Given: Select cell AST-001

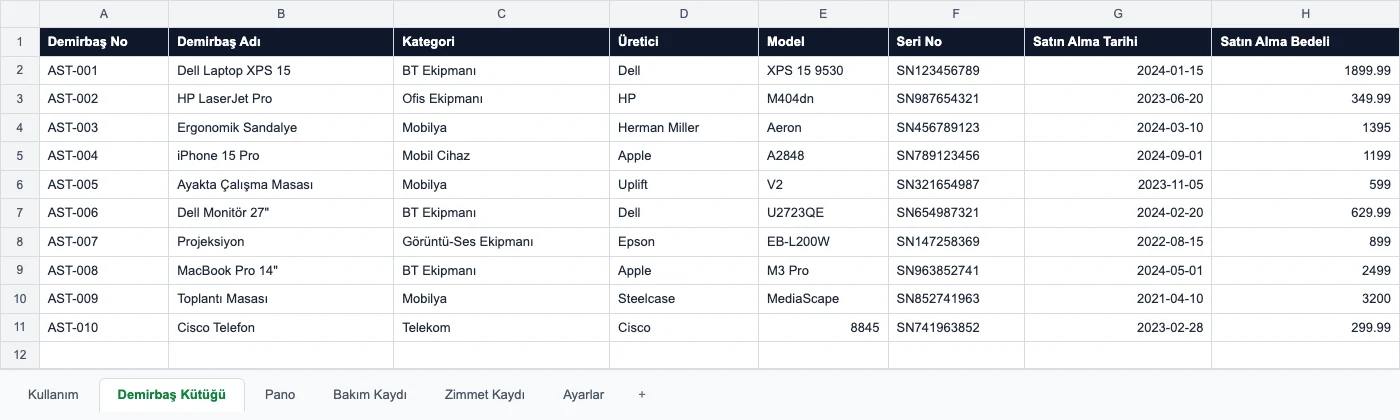Looking at the screenshot, I should tap(104, 71).
